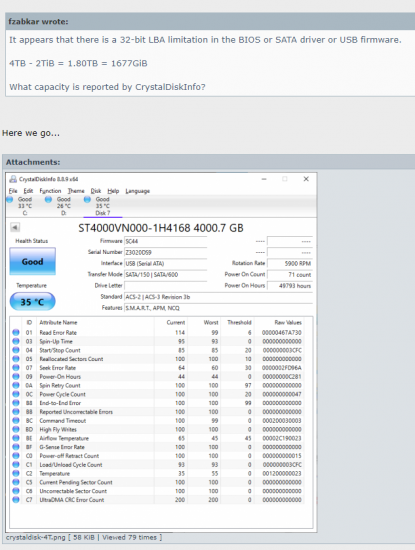Viewport: 415px width, 550px height.
Task: Open the File menu in CrystalDiskInfo
Action: (13, 191)
